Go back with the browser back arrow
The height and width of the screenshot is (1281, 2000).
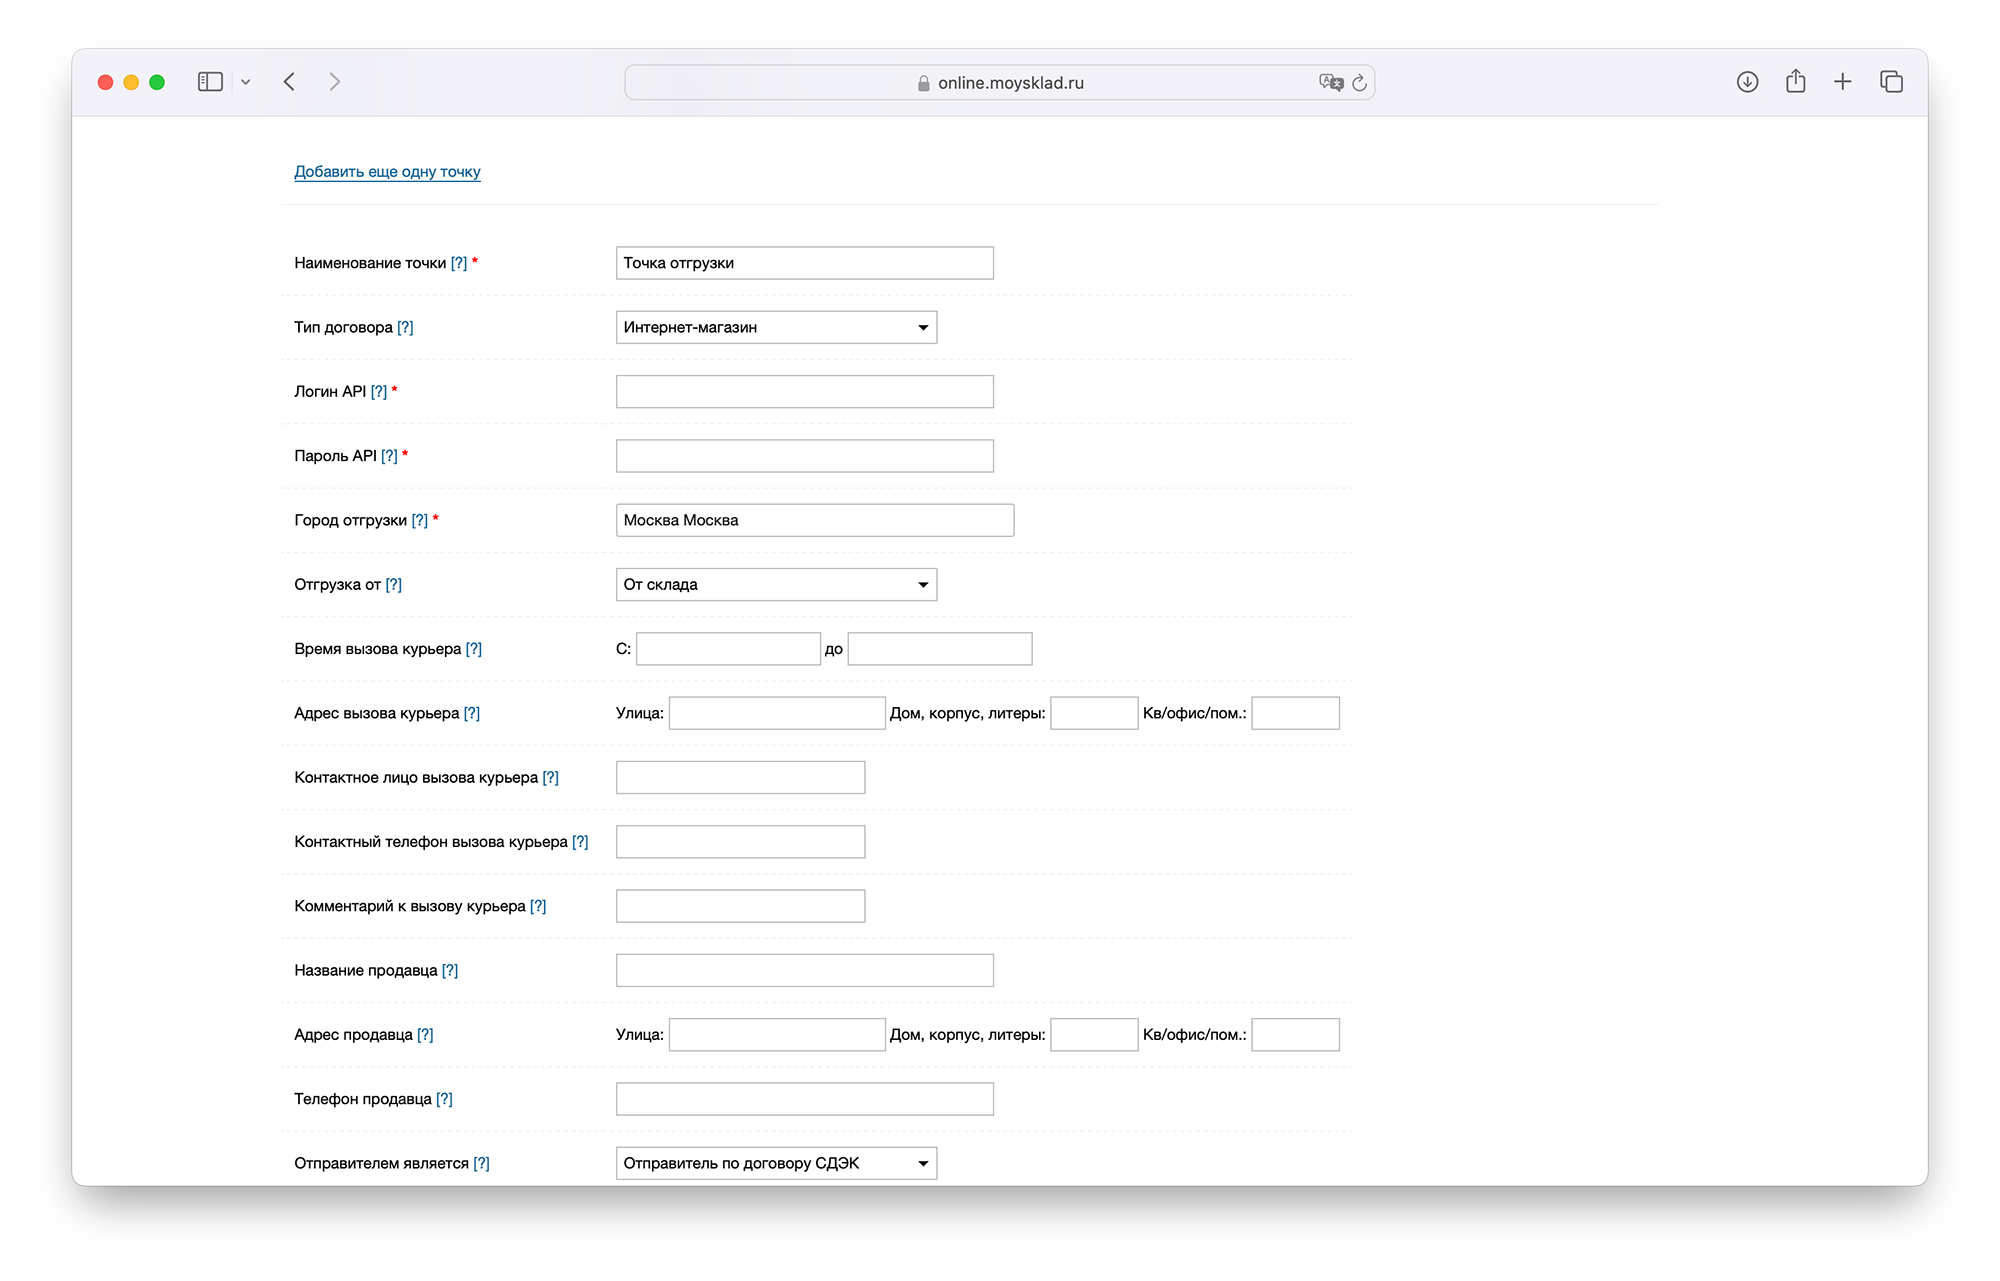pyautogui.click(x=290, y=82)
